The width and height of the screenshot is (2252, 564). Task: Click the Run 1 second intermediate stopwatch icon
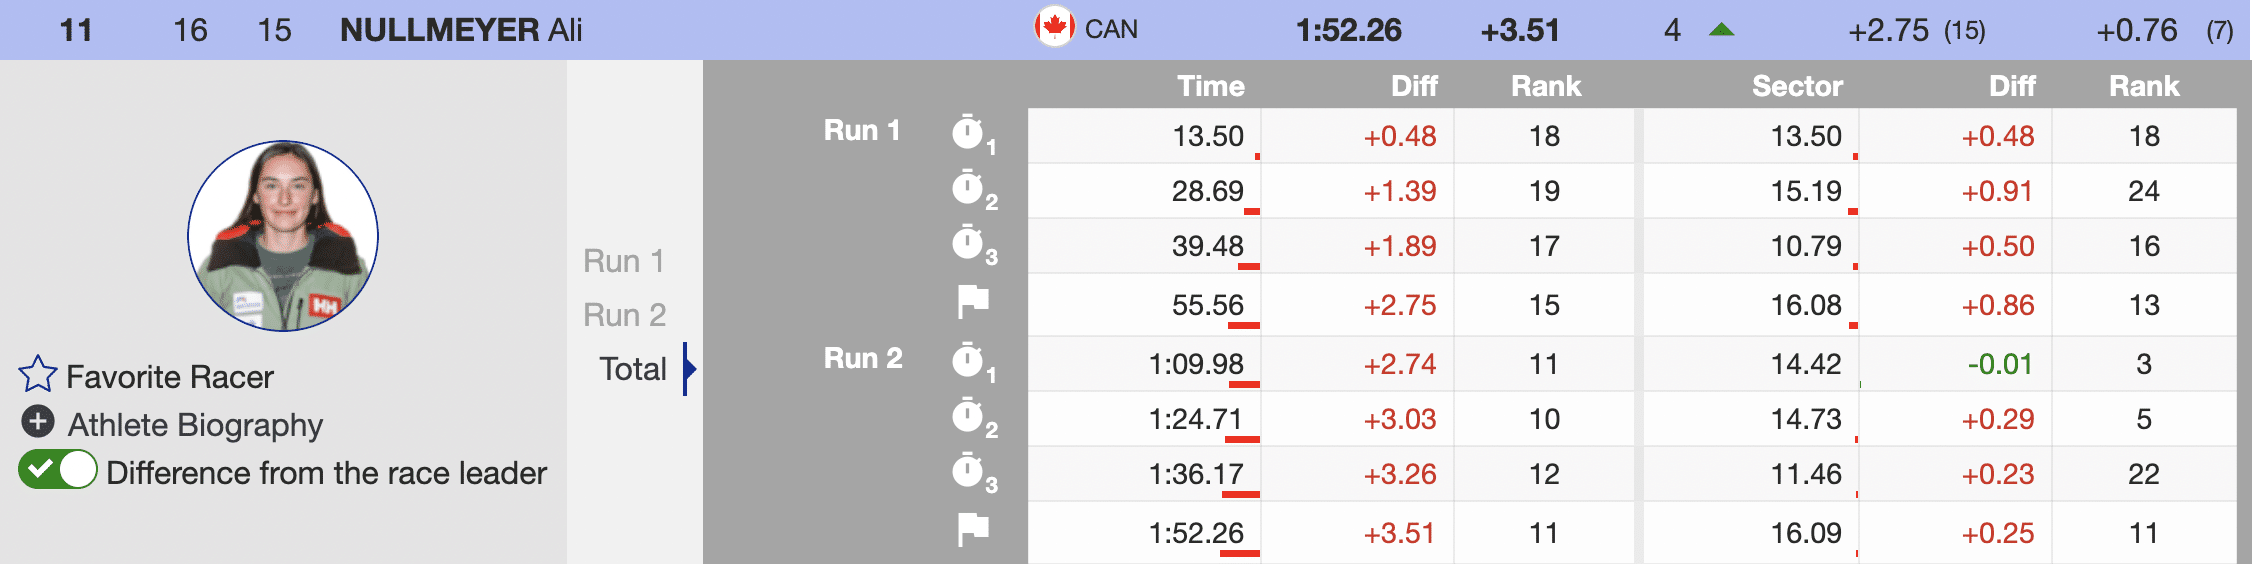[967, 187]
